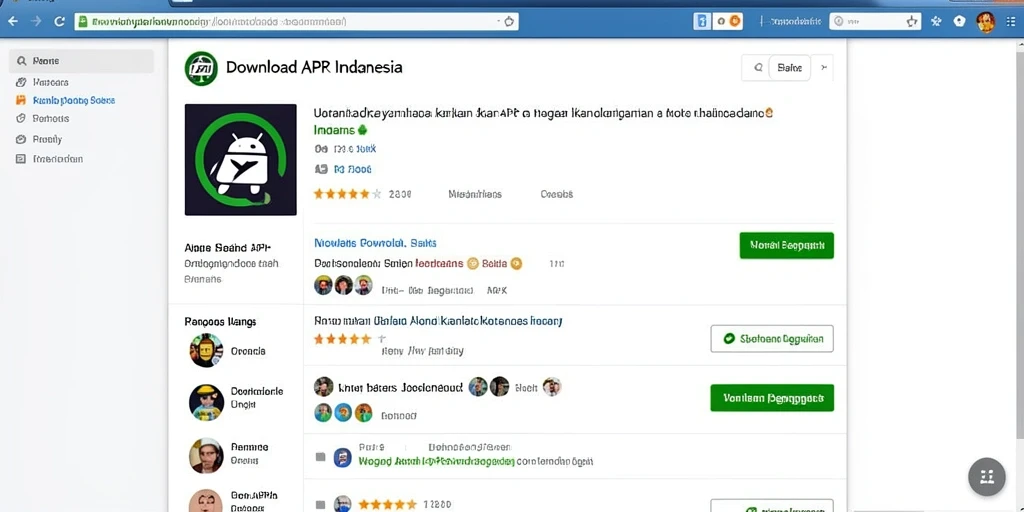Screen dimensions: 1024x512
Task: Click the green "Indaems" developer link
Action: pos(336,130)
